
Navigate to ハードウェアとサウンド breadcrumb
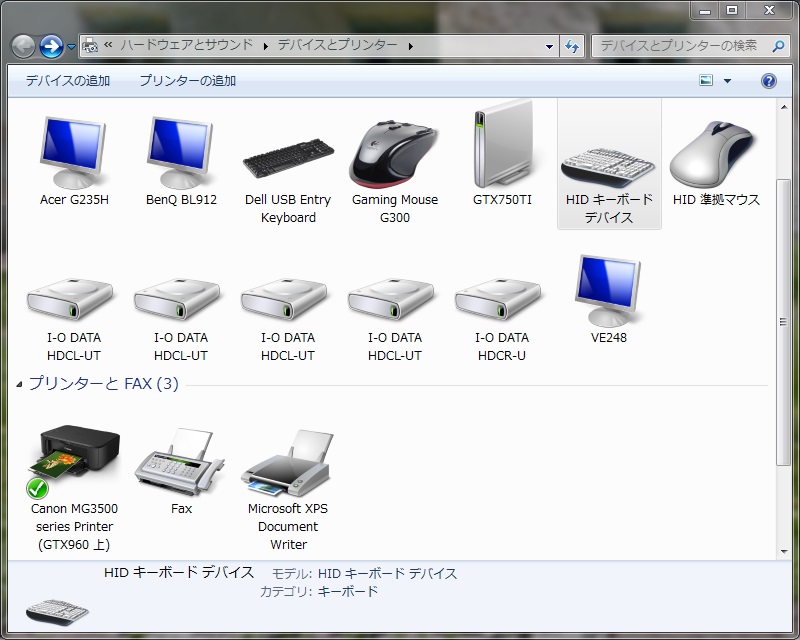187,45
